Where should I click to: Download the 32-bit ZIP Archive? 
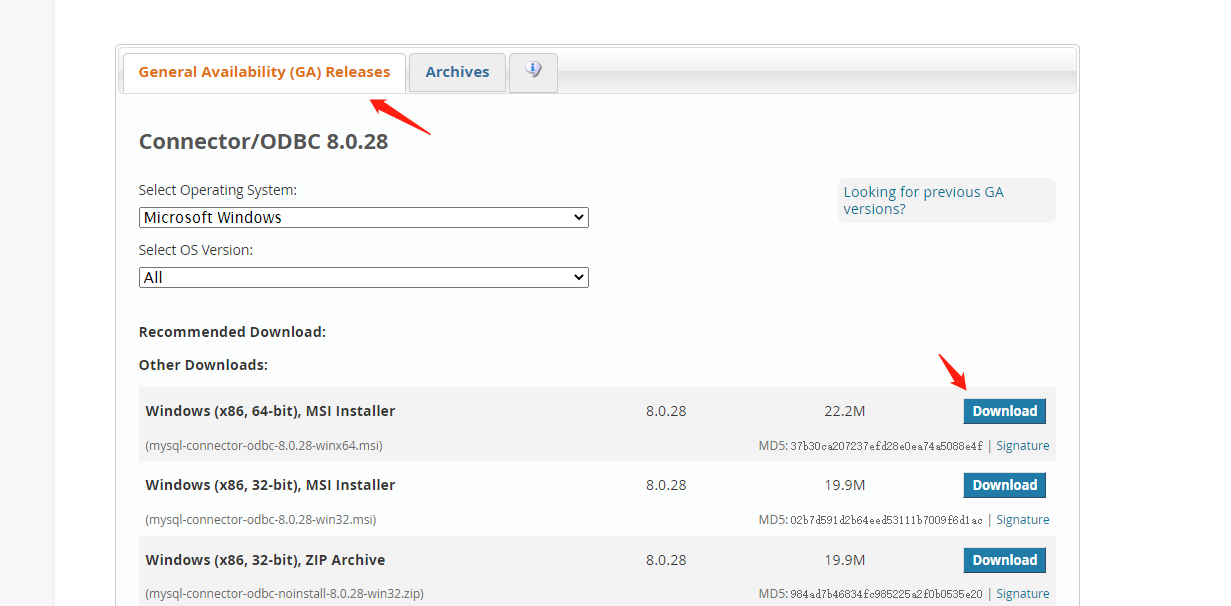(x=1005, y=560)
